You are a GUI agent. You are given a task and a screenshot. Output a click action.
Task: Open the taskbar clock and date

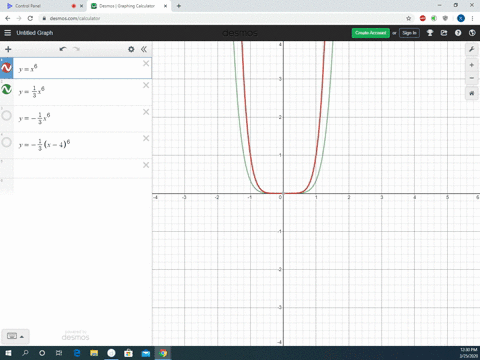(468, 353)
